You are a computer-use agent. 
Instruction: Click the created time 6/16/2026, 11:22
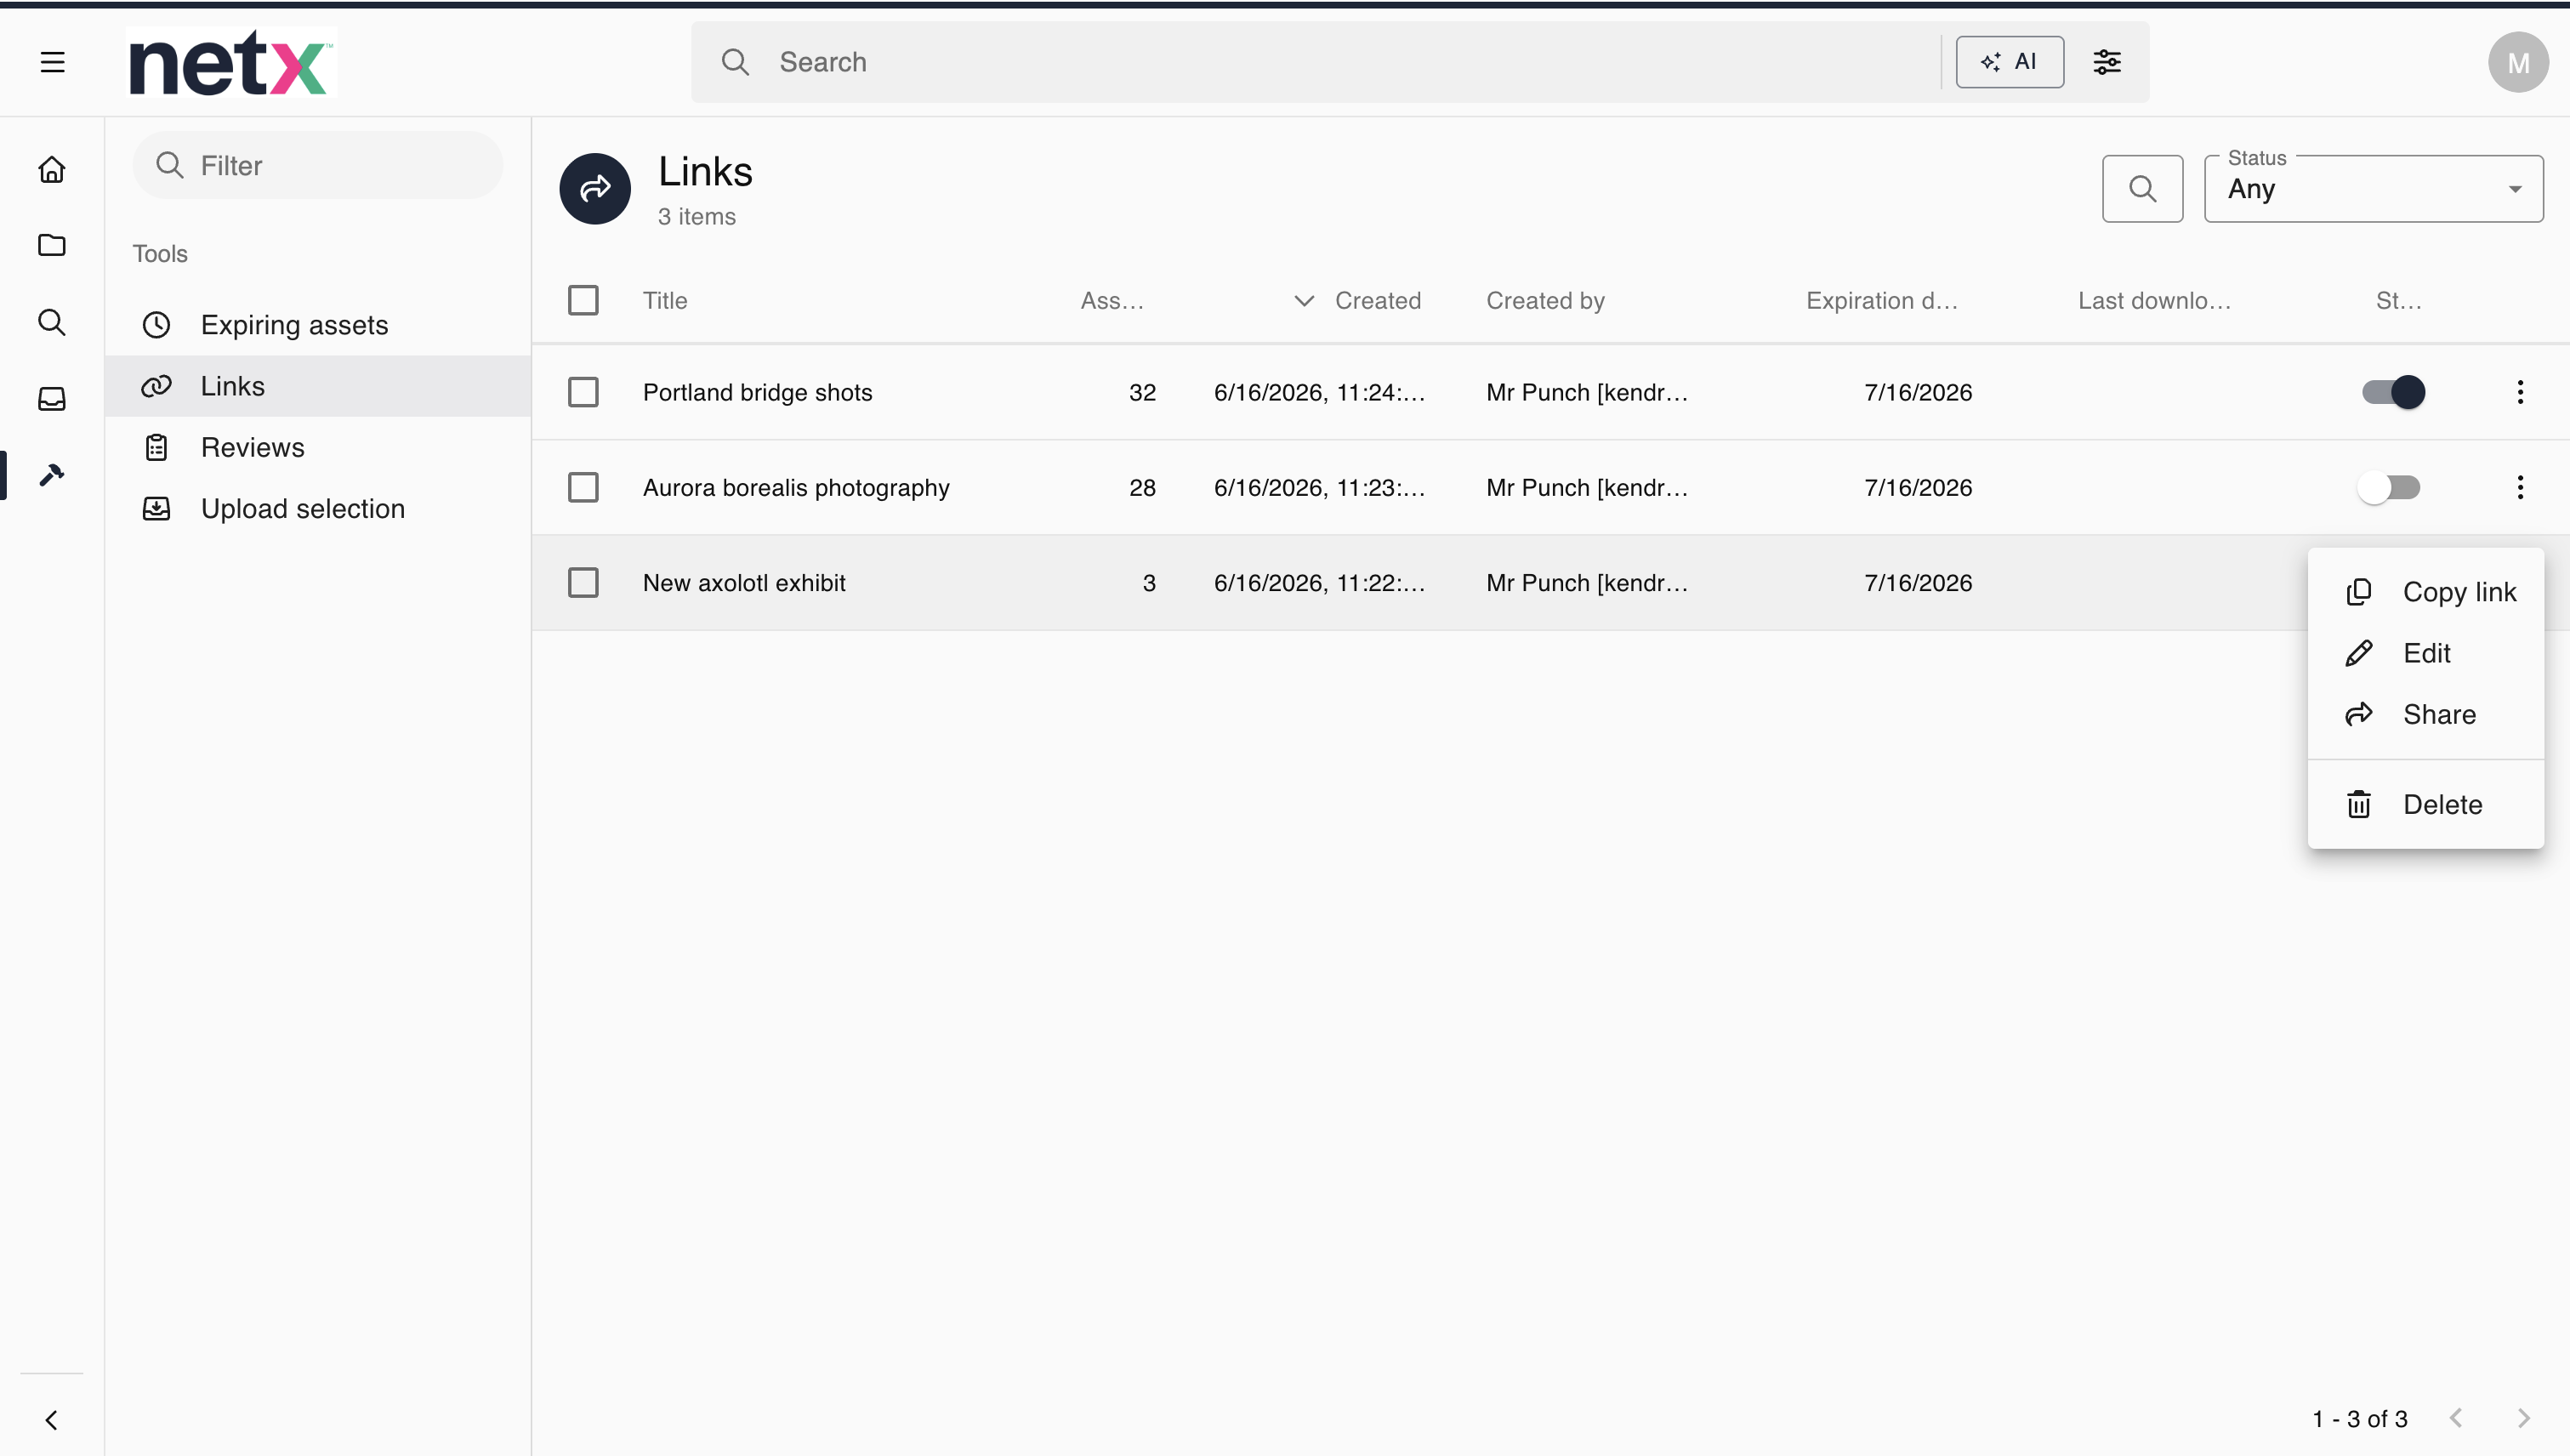(1319, 583)
